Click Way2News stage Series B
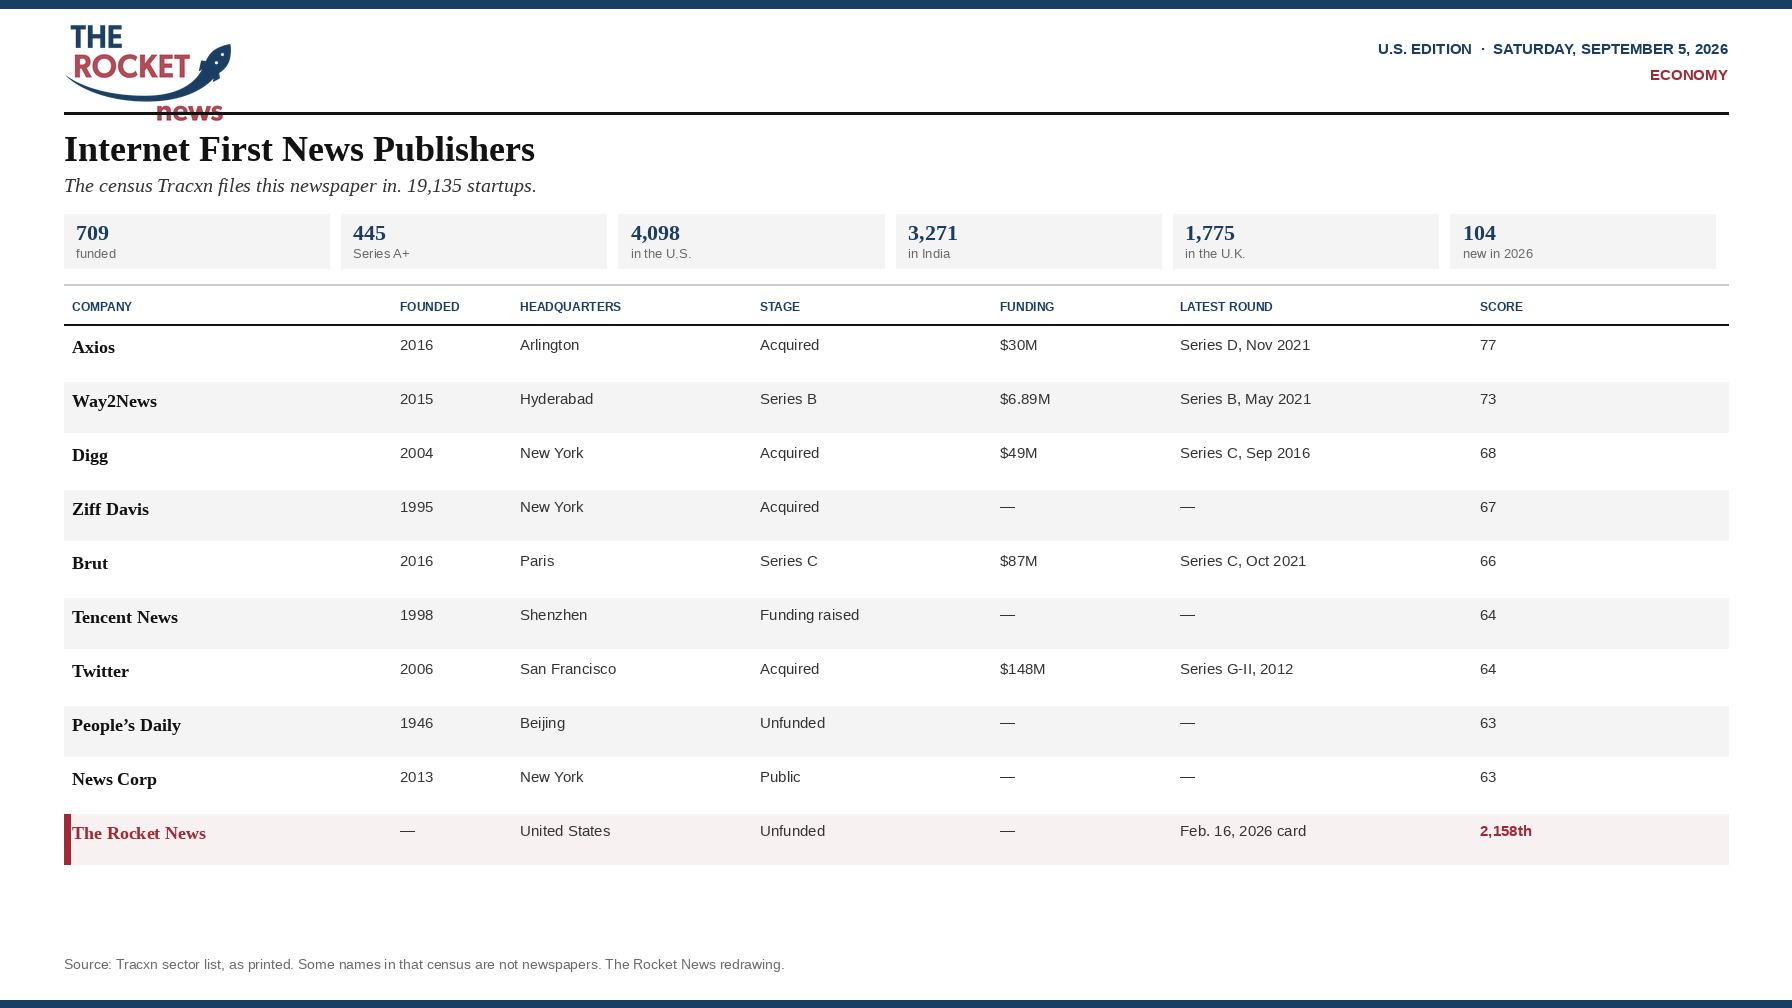 tap(788, 399)
